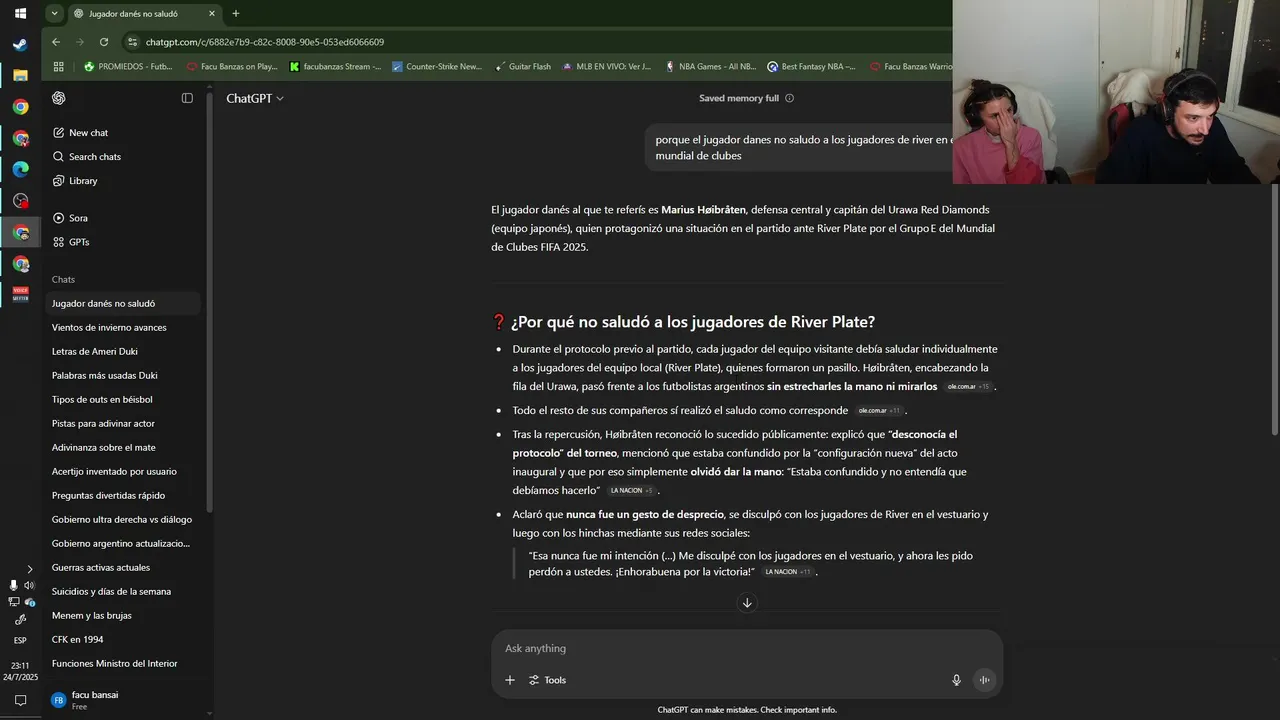This screenshot has width=1280, height=720.
Task: Open the Pistas para adivinar actor chat
Action: point(124,423)
